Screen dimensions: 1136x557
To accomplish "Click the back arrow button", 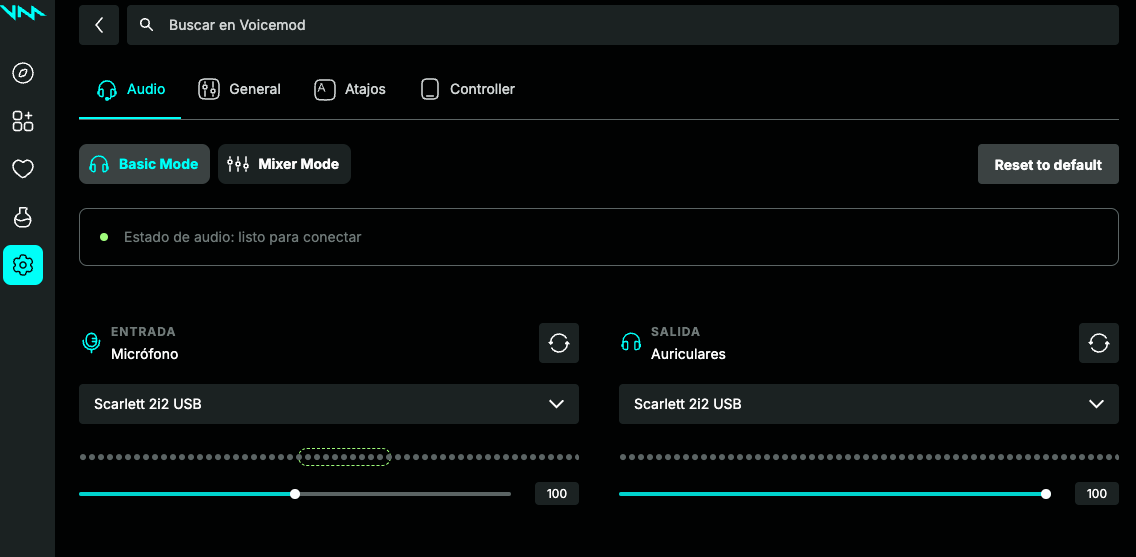I will [x=99, y=25].
